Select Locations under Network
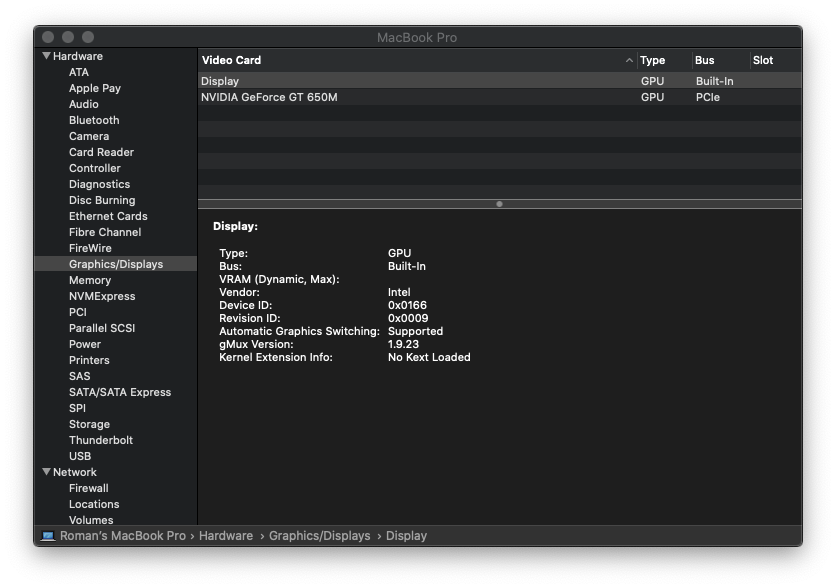The height and width of the screenshot is (588, 836). tap(94, 504)
